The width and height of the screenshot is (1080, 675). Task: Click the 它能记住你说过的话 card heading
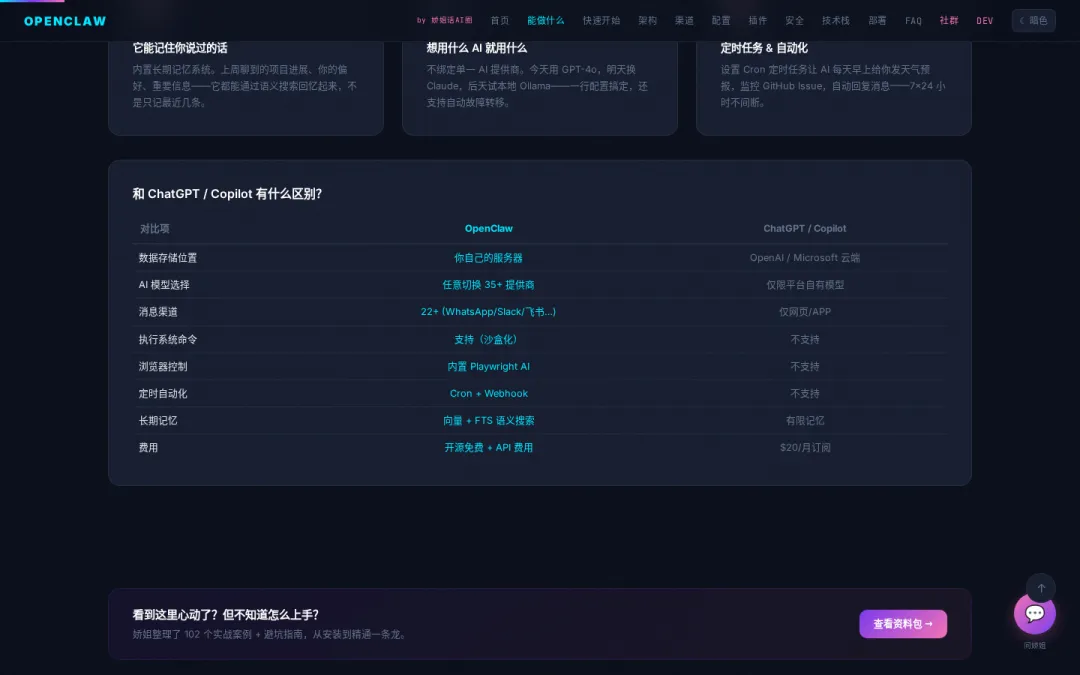coord(180,48)
